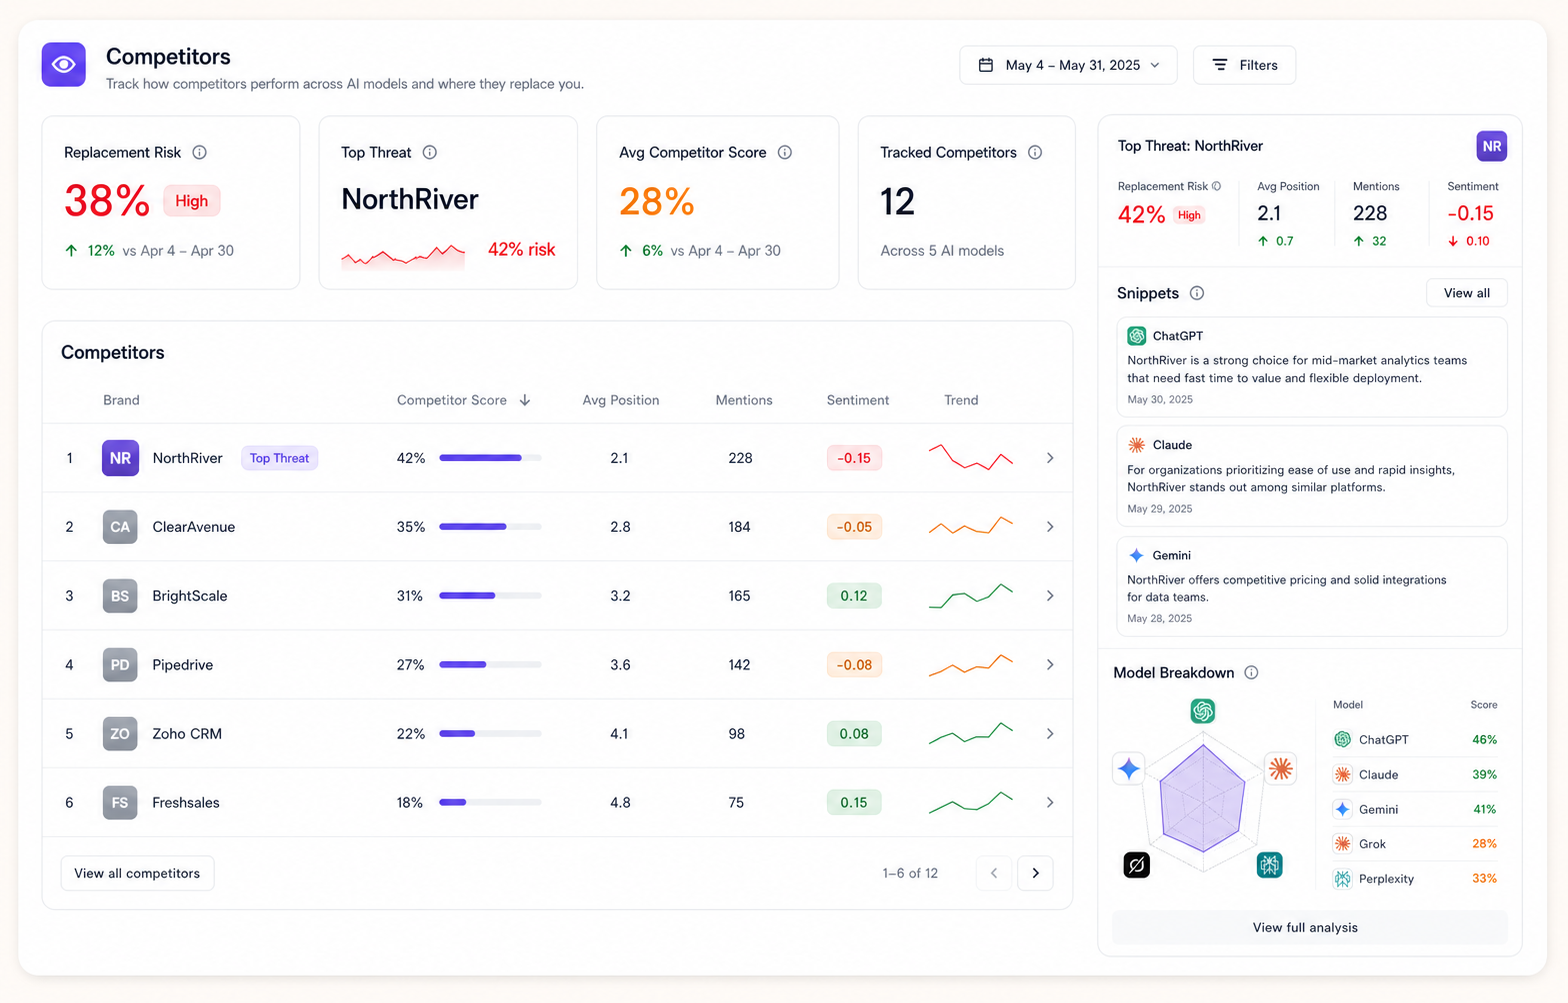Click Sentiment column header
Screen dimensions: 1568x1003
(x=858, y=400)
